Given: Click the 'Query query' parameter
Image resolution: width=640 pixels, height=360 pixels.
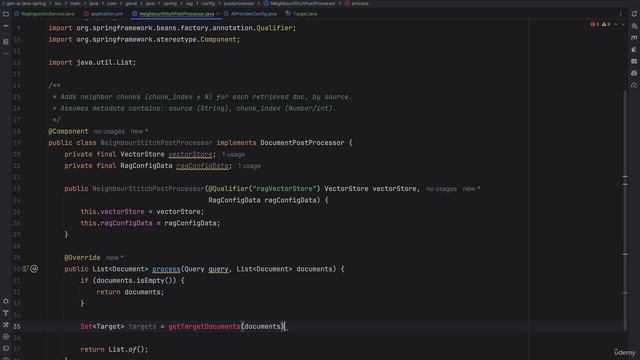Looking at the screenshot, I should coord(206,269).
